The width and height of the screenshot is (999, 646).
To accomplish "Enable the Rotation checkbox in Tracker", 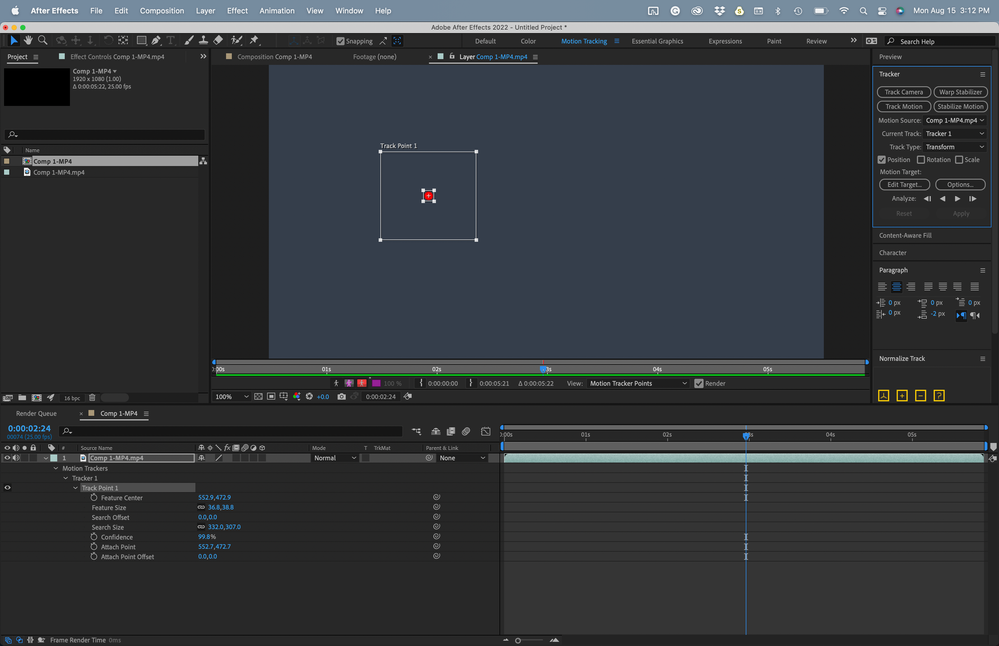I will tap(921, 160).
